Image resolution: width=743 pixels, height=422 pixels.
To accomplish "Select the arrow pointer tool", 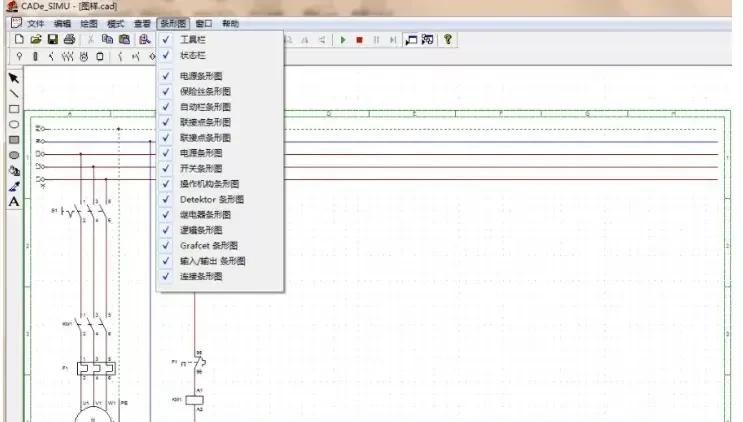I will 14,78.
